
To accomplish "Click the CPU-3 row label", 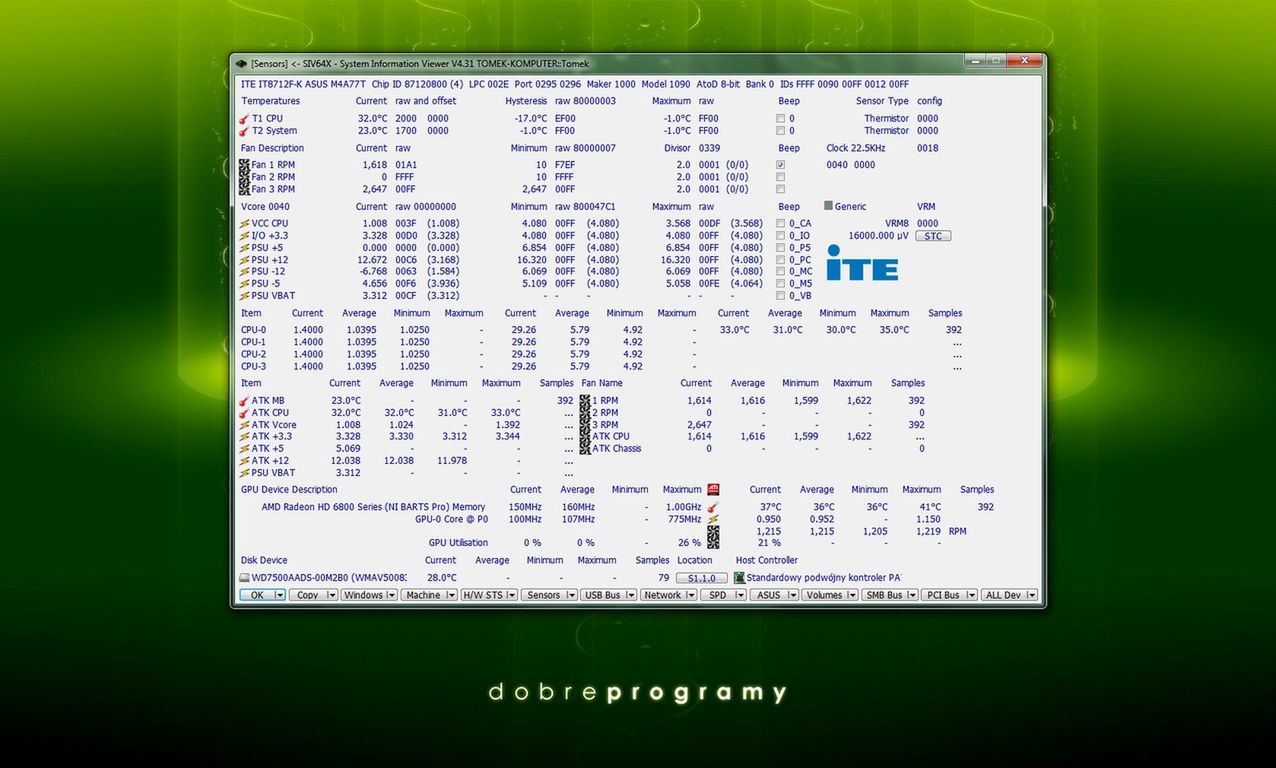I will [x=253, y=366].
